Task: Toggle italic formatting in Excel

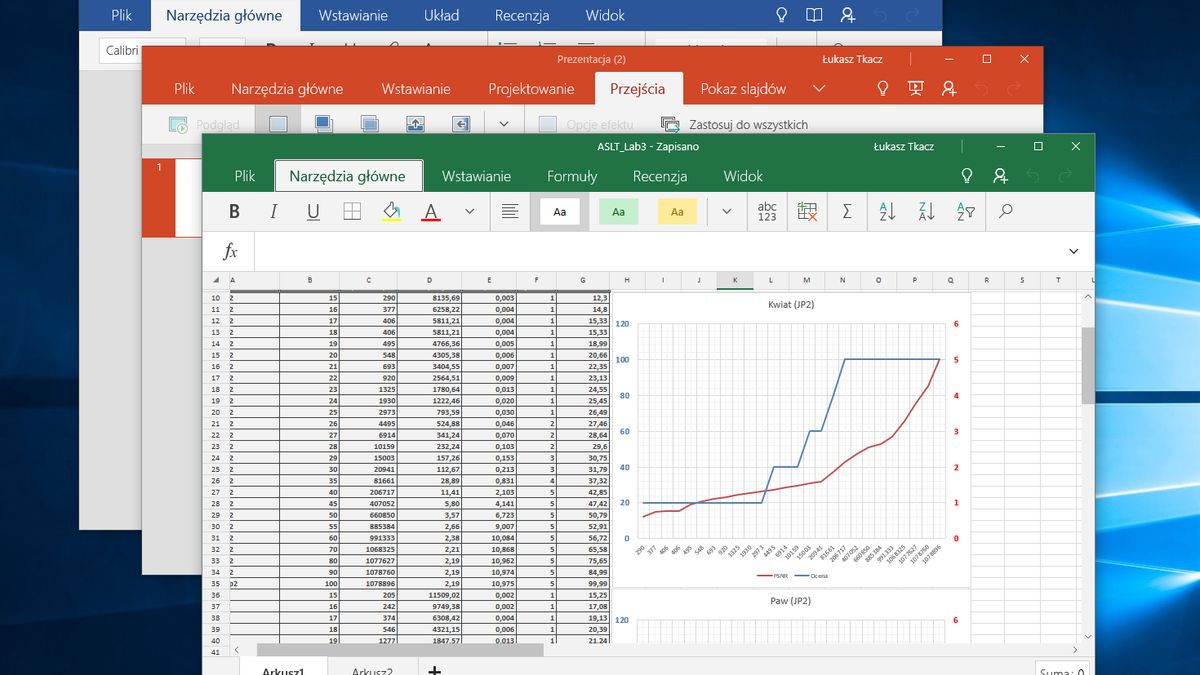Action: [274, 211]
